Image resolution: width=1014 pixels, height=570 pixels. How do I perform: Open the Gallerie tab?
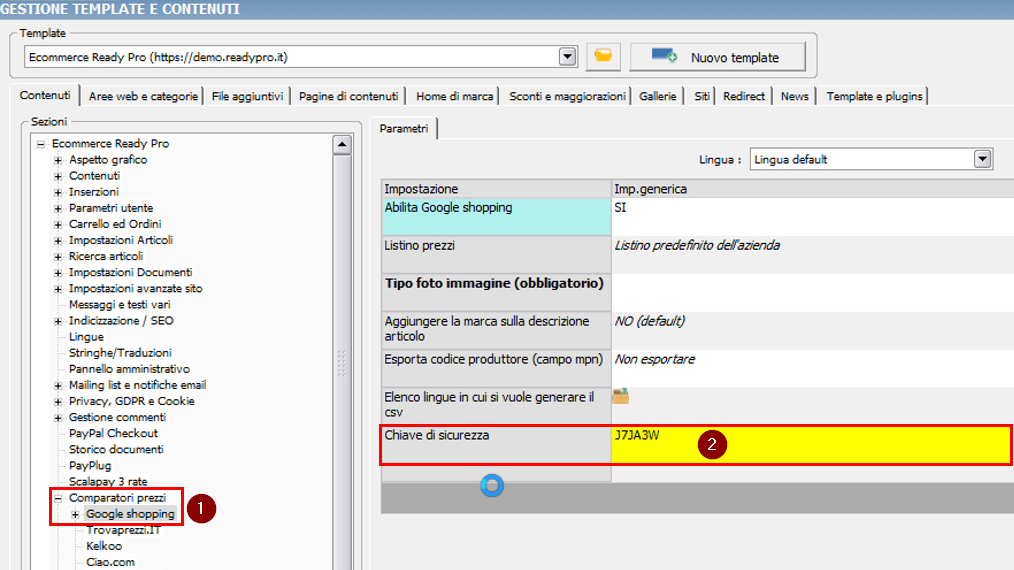[657, 96]
